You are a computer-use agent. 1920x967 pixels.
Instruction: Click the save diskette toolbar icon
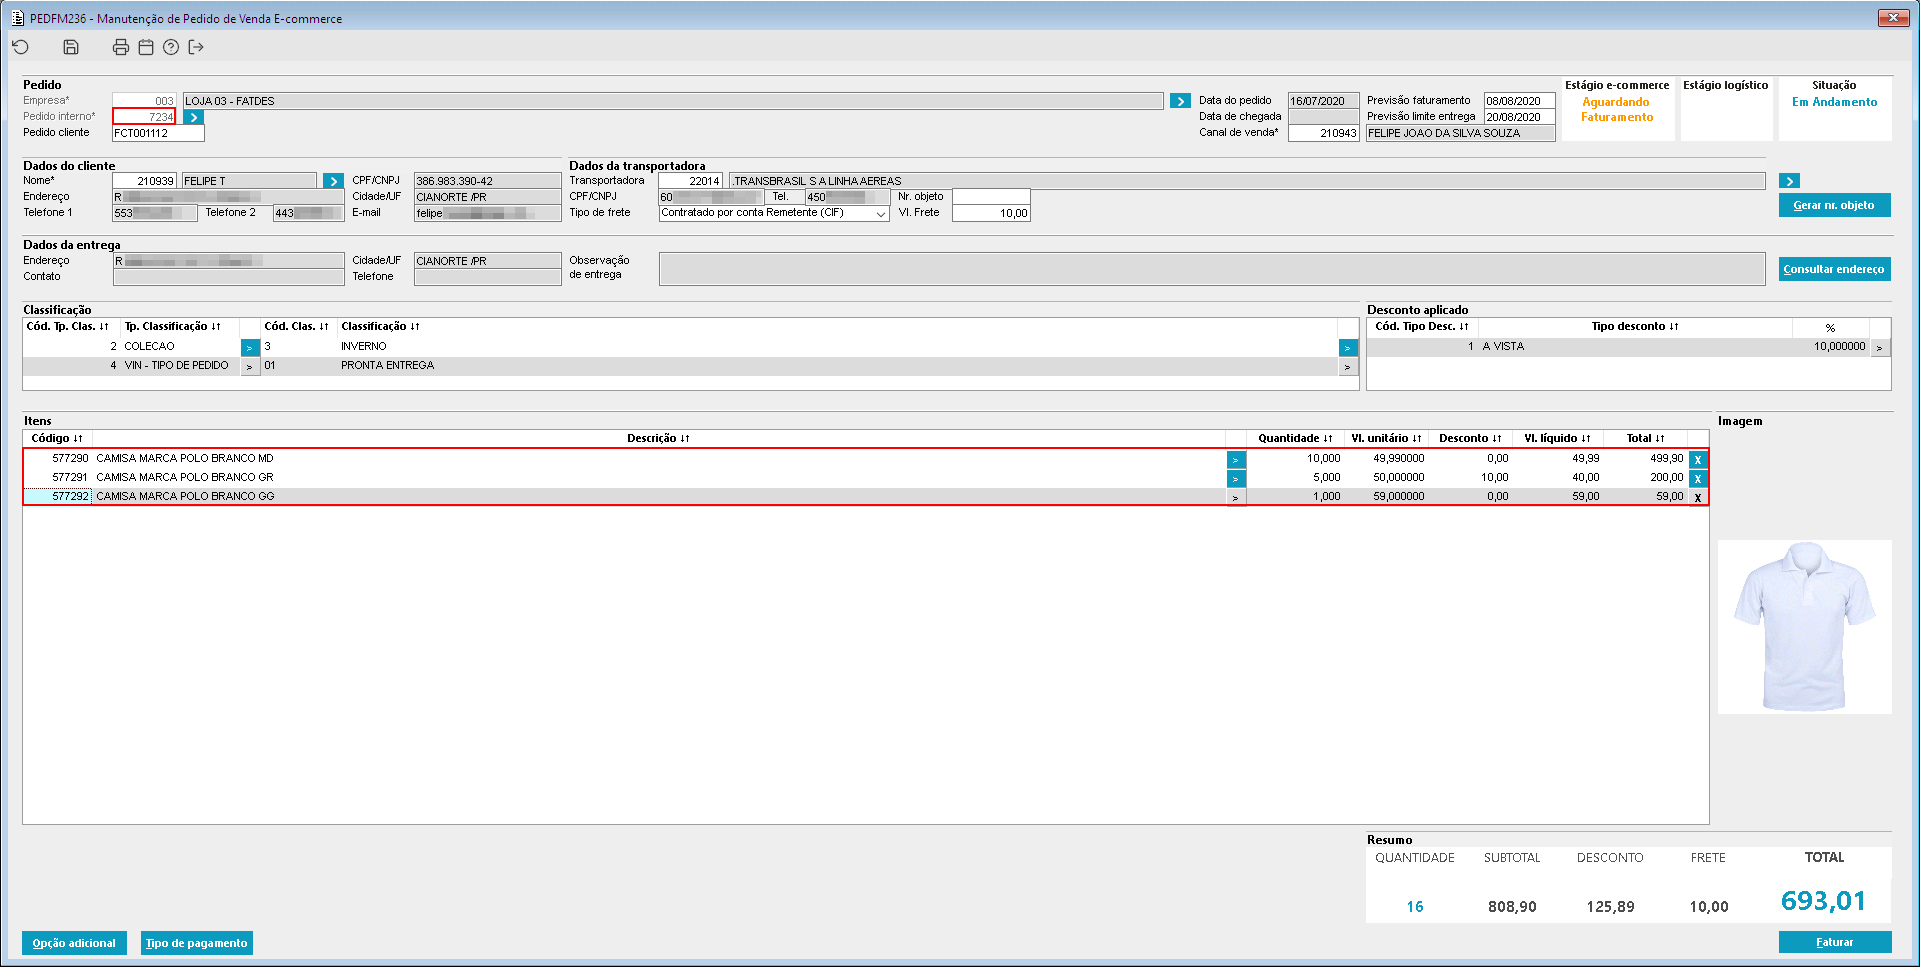pyautogui.click(x=71, y=47)
